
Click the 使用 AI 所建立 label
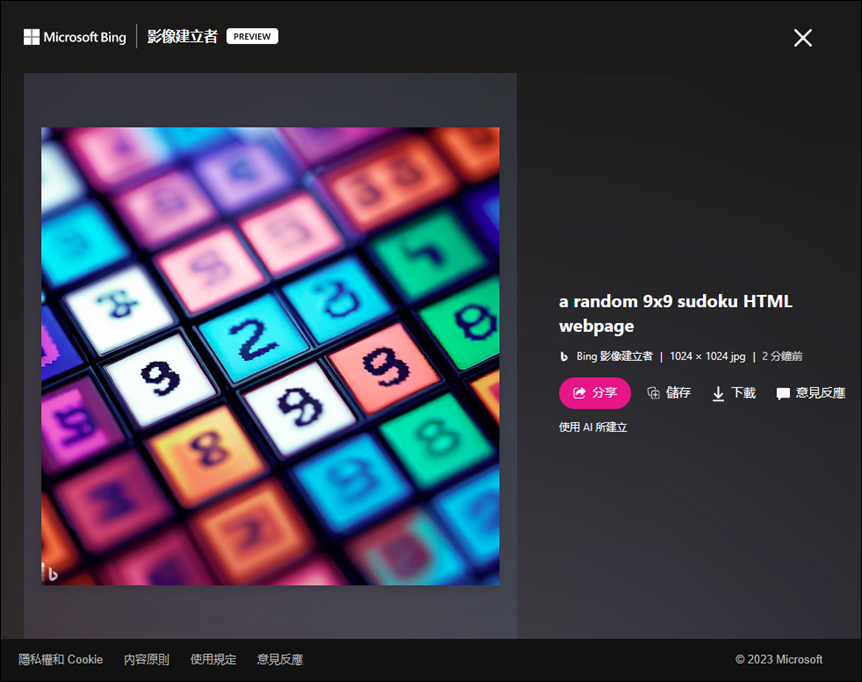pos(593,427)
